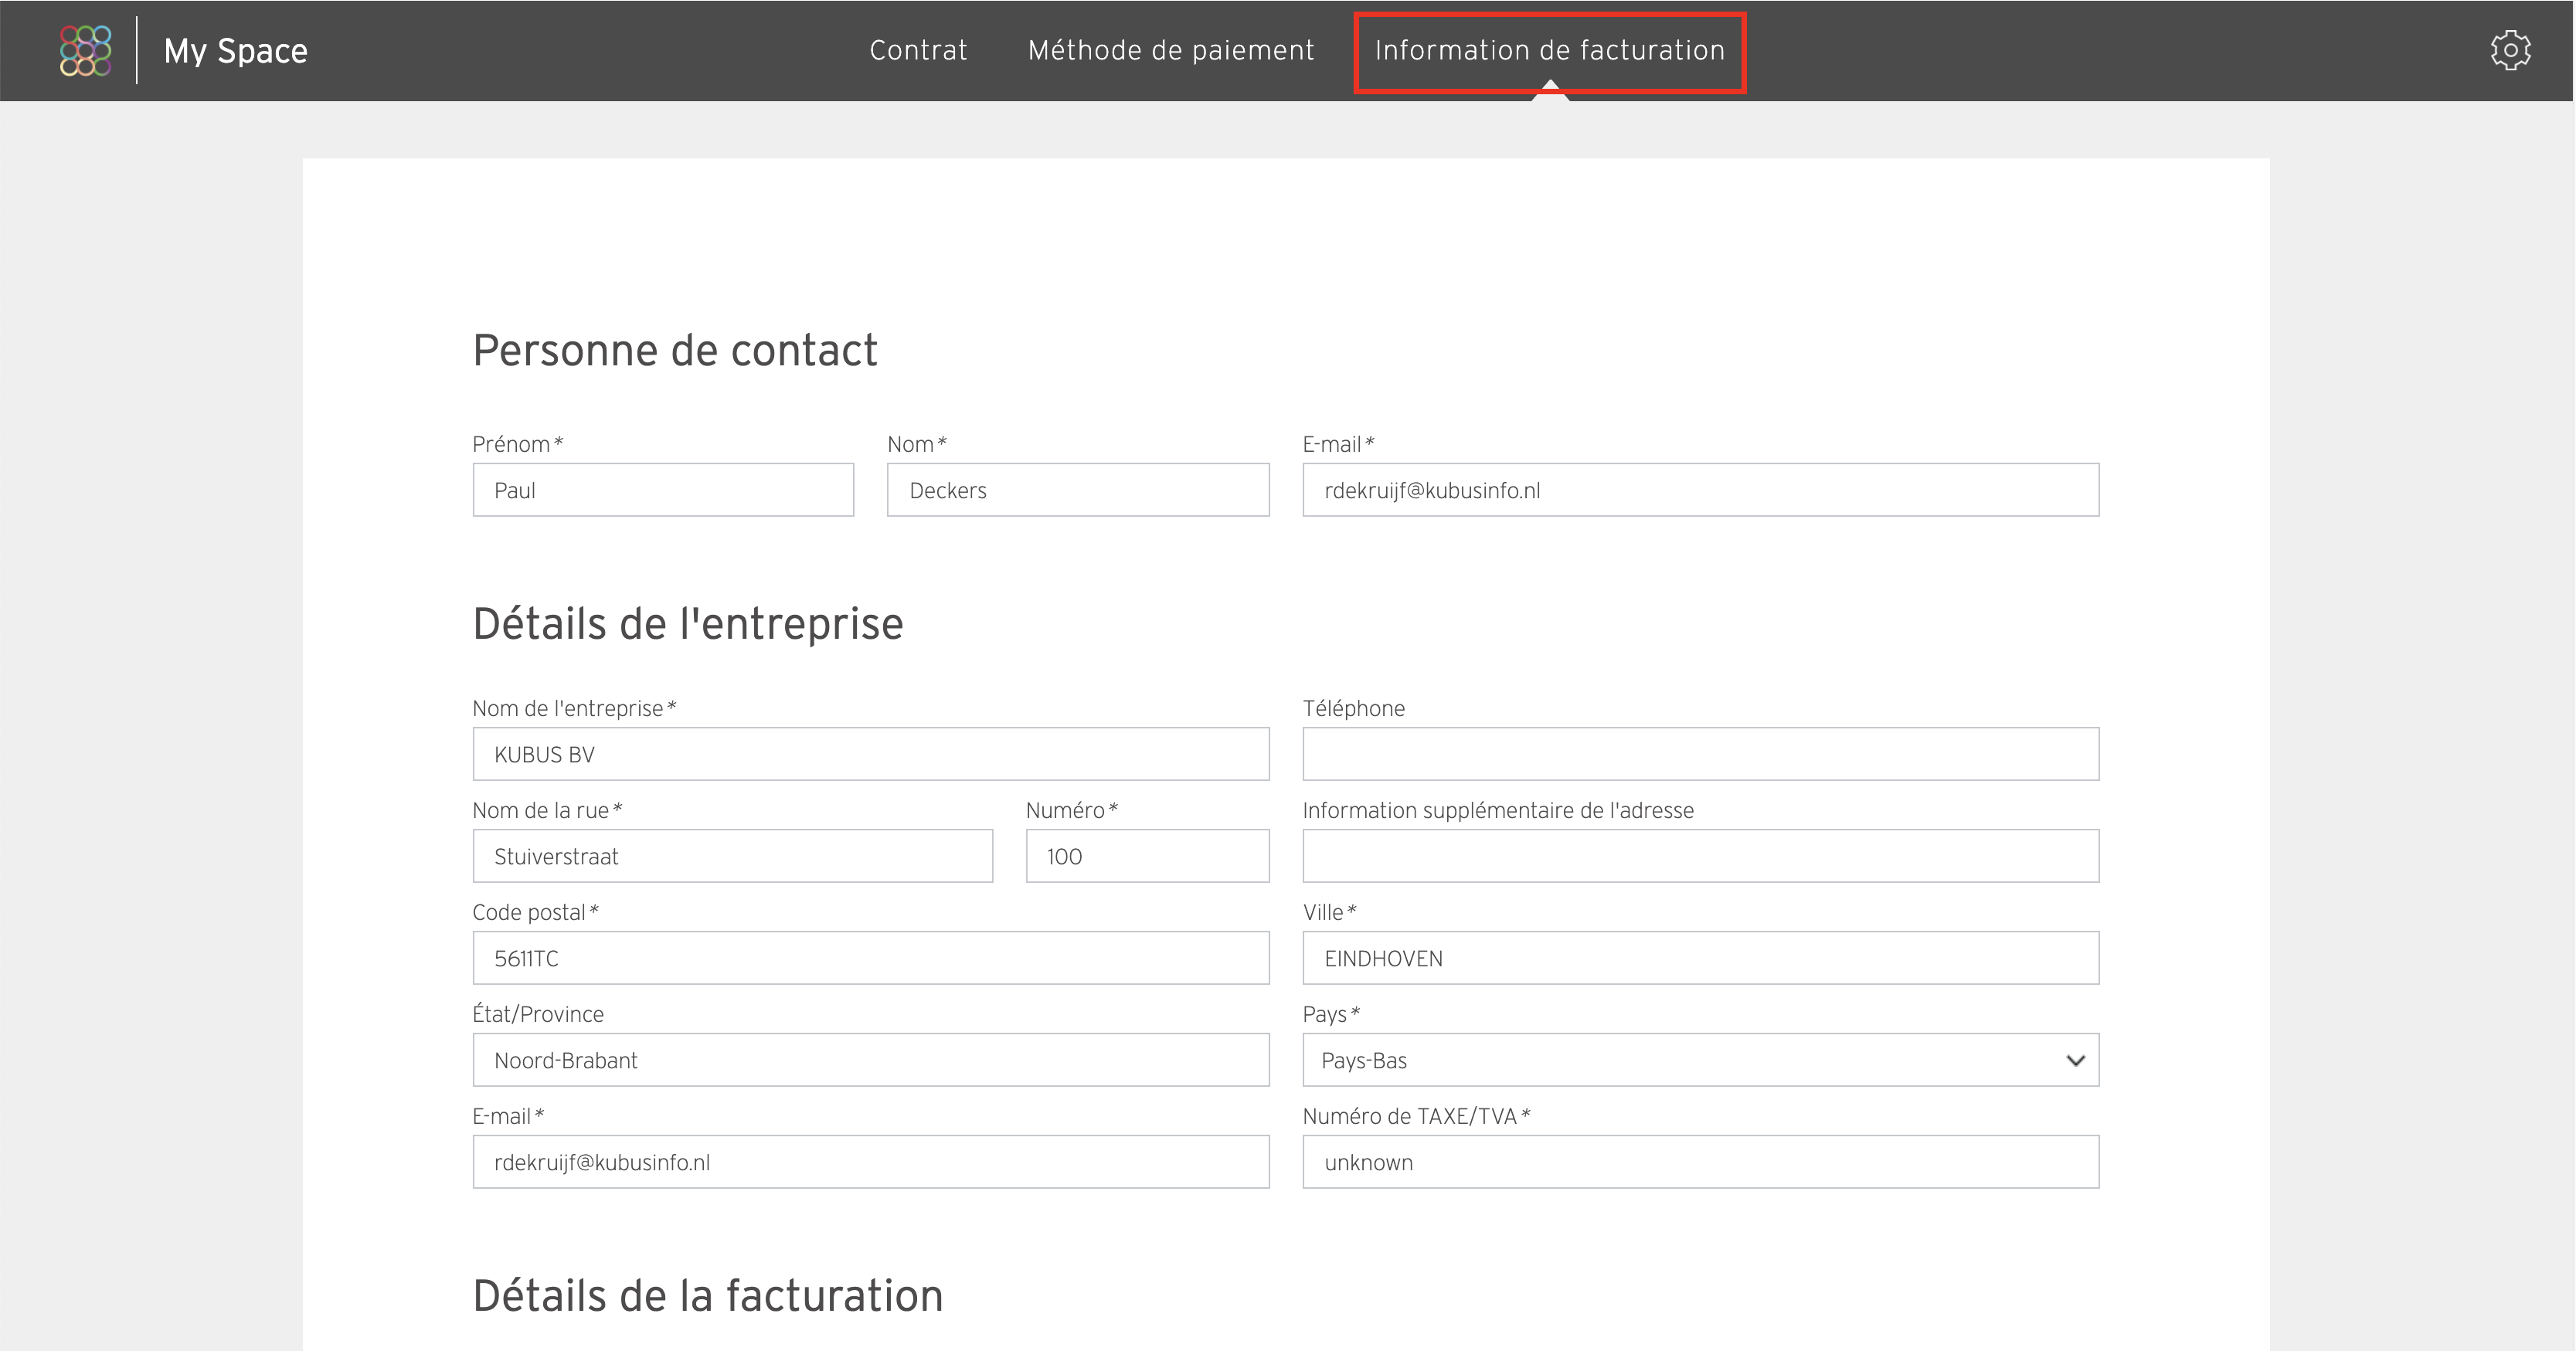Image resolution: width=2576 pixels, height=1351 pixels.
Task: Click the Personne de contact heading
Action: pos(675,351)
